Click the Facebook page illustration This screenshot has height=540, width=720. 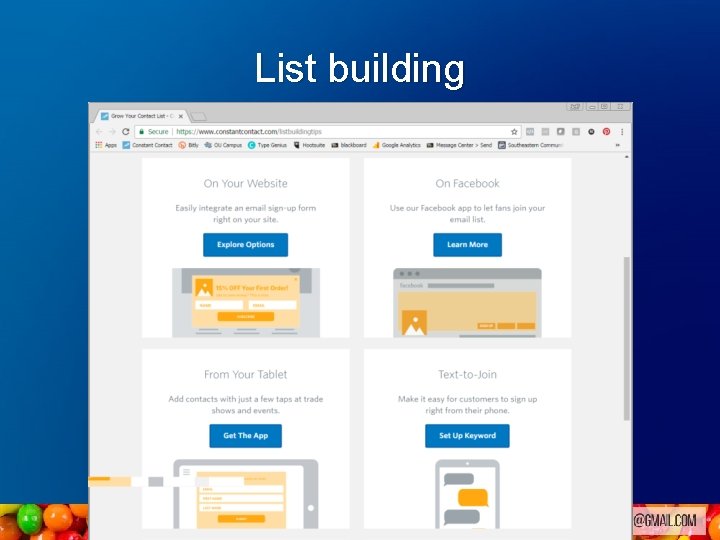tap(467, 303)
